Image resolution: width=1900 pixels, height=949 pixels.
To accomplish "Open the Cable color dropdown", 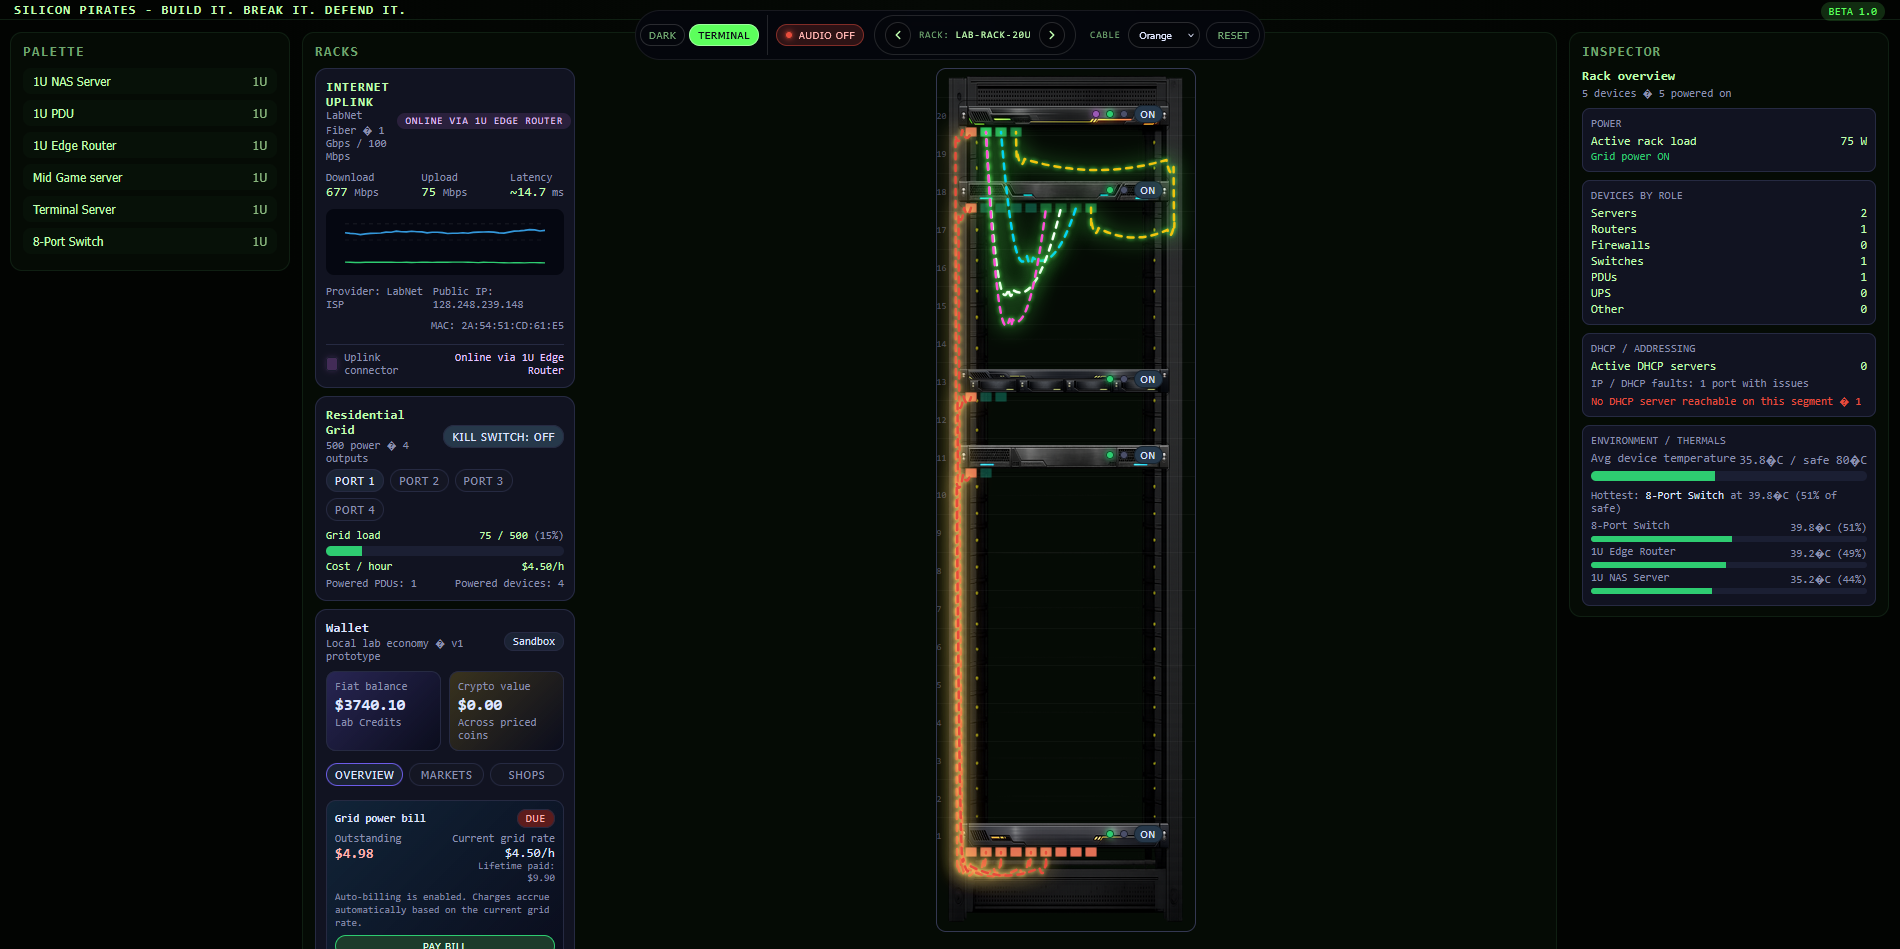I will (1163, 35).
